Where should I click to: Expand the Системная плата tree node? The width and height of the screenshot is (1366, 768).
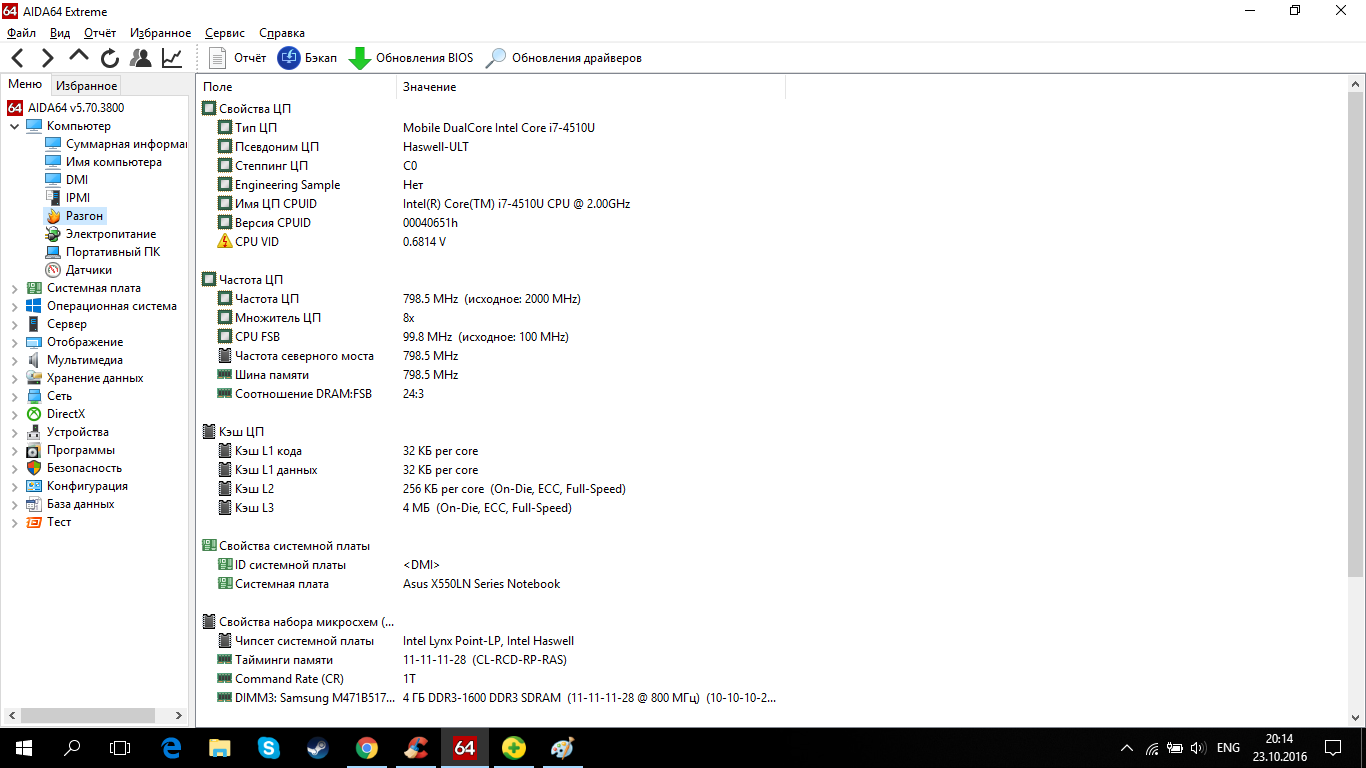point(14,288)
